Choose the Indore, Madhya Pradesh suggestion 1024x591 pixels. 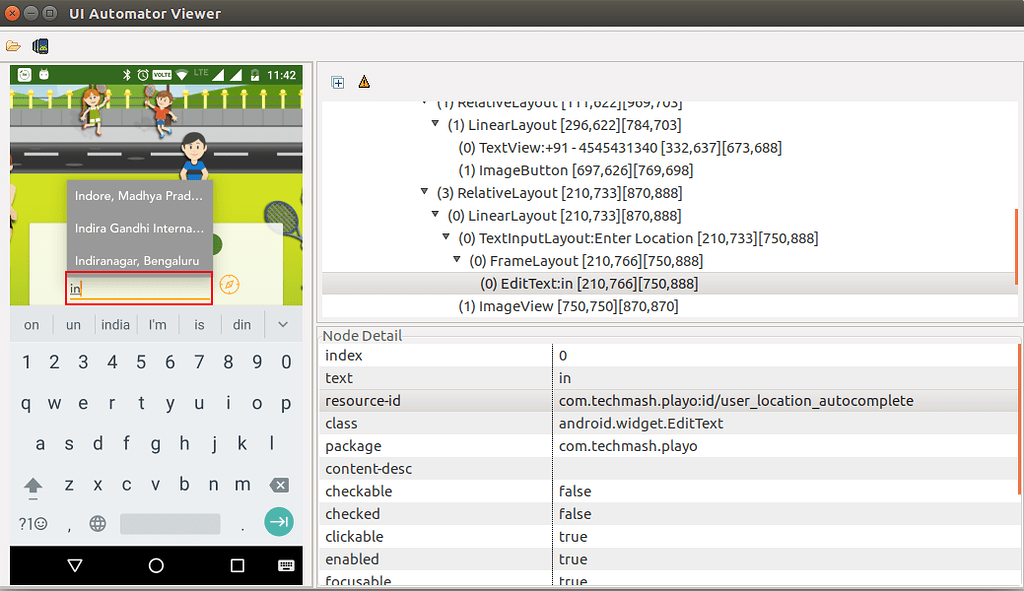[x=140, y=196]
